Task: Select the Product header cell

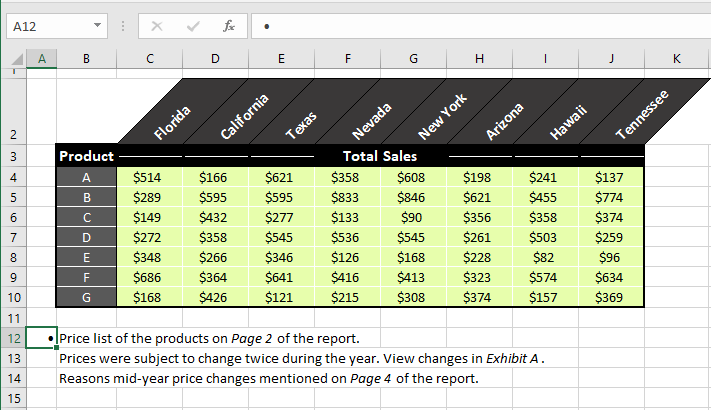Action: coord(86,156)
